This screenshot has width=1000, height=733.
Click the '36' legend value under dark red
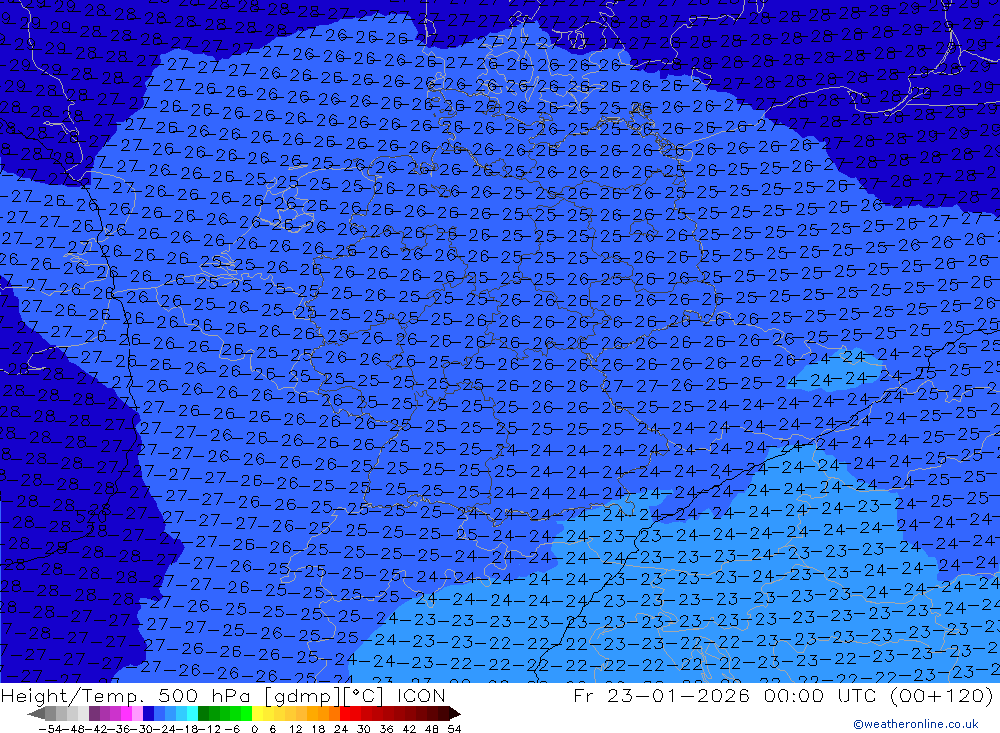point(386,729)
